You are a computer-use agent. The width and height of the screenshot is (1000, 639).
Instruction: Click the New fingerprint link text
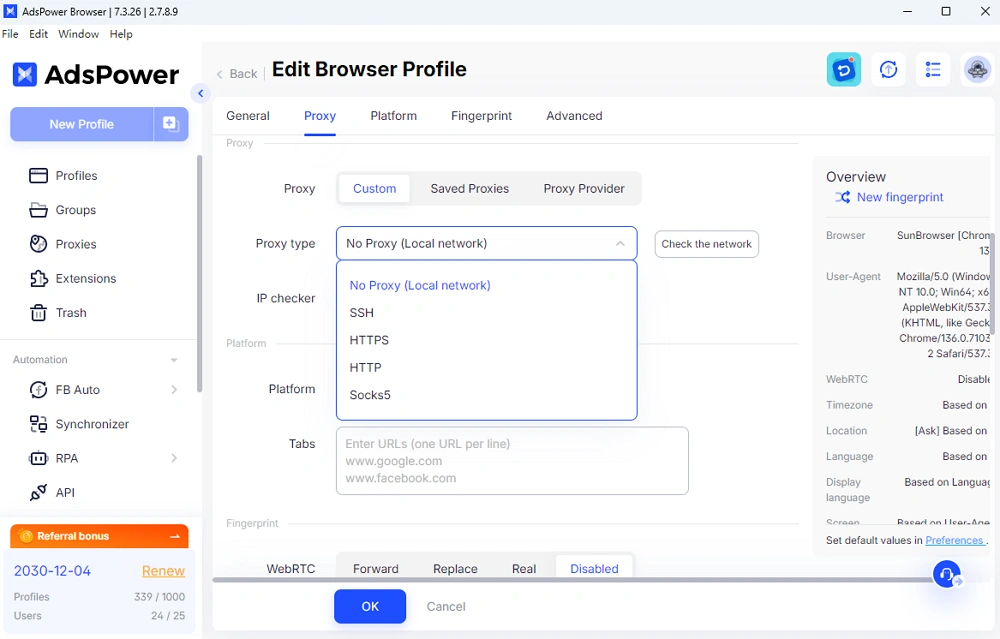[900, 197]
